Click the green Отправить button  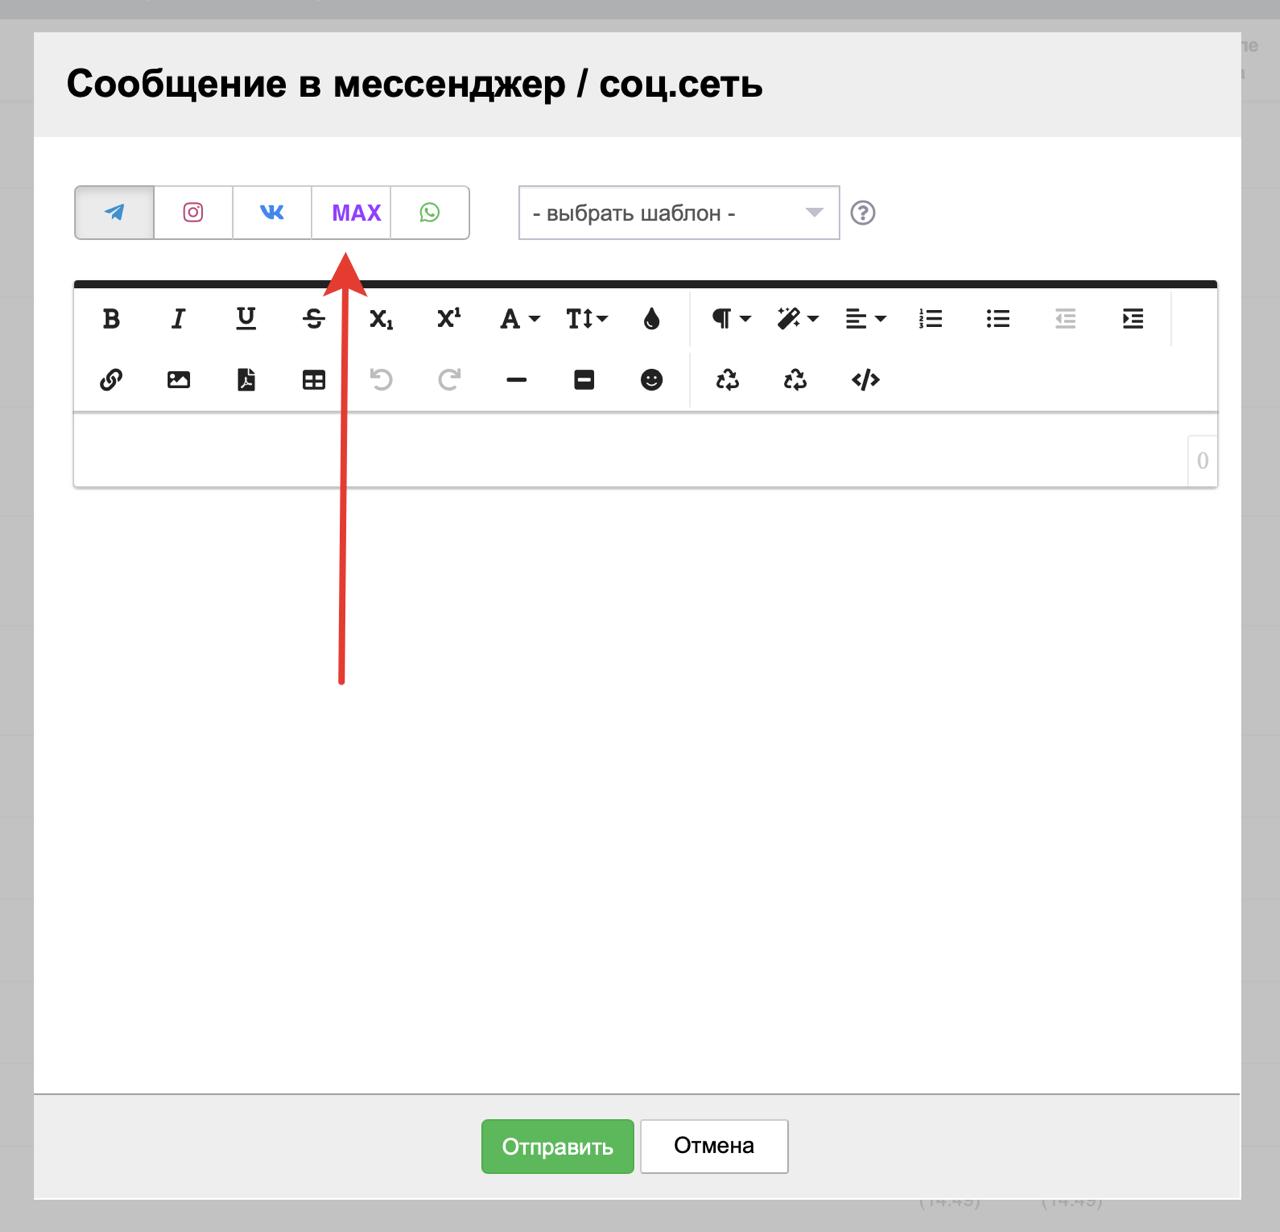click(x=557, y=1146)
